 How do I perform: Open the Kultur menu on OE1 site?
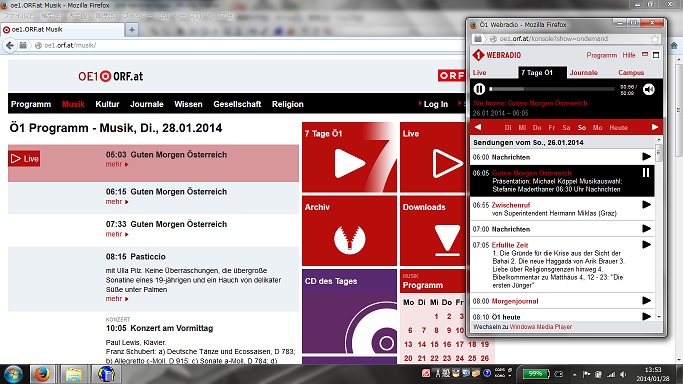107,104
